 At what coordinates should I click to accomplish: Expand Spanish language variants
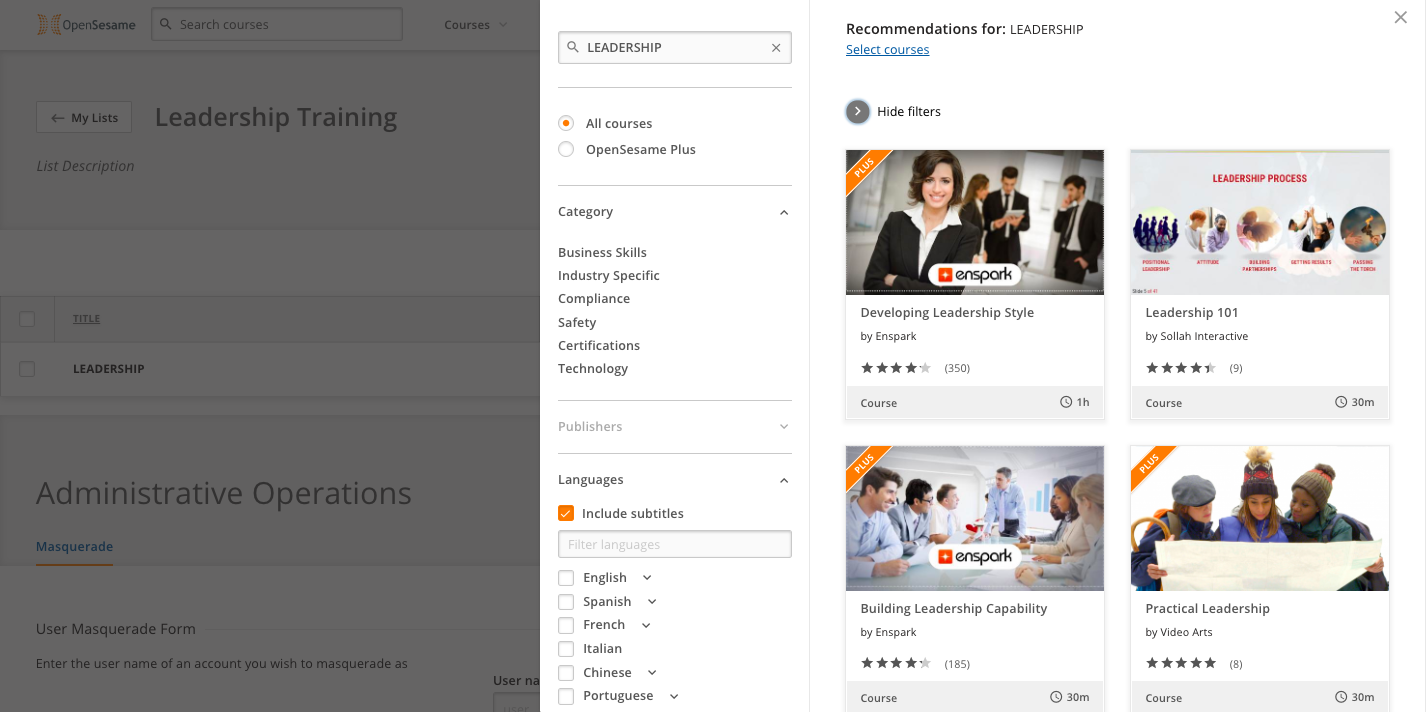[652, 602]
